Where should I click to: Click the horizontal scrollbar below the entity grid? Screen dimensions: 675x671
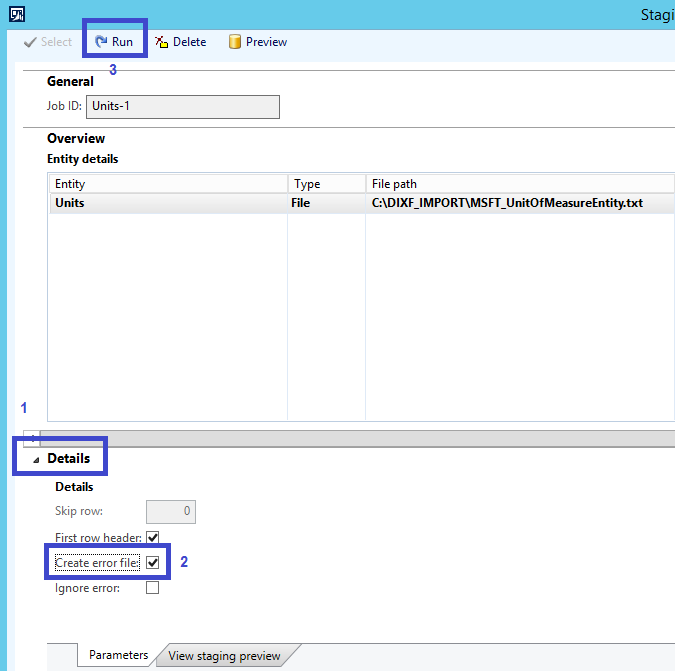(x=350, y=438)
